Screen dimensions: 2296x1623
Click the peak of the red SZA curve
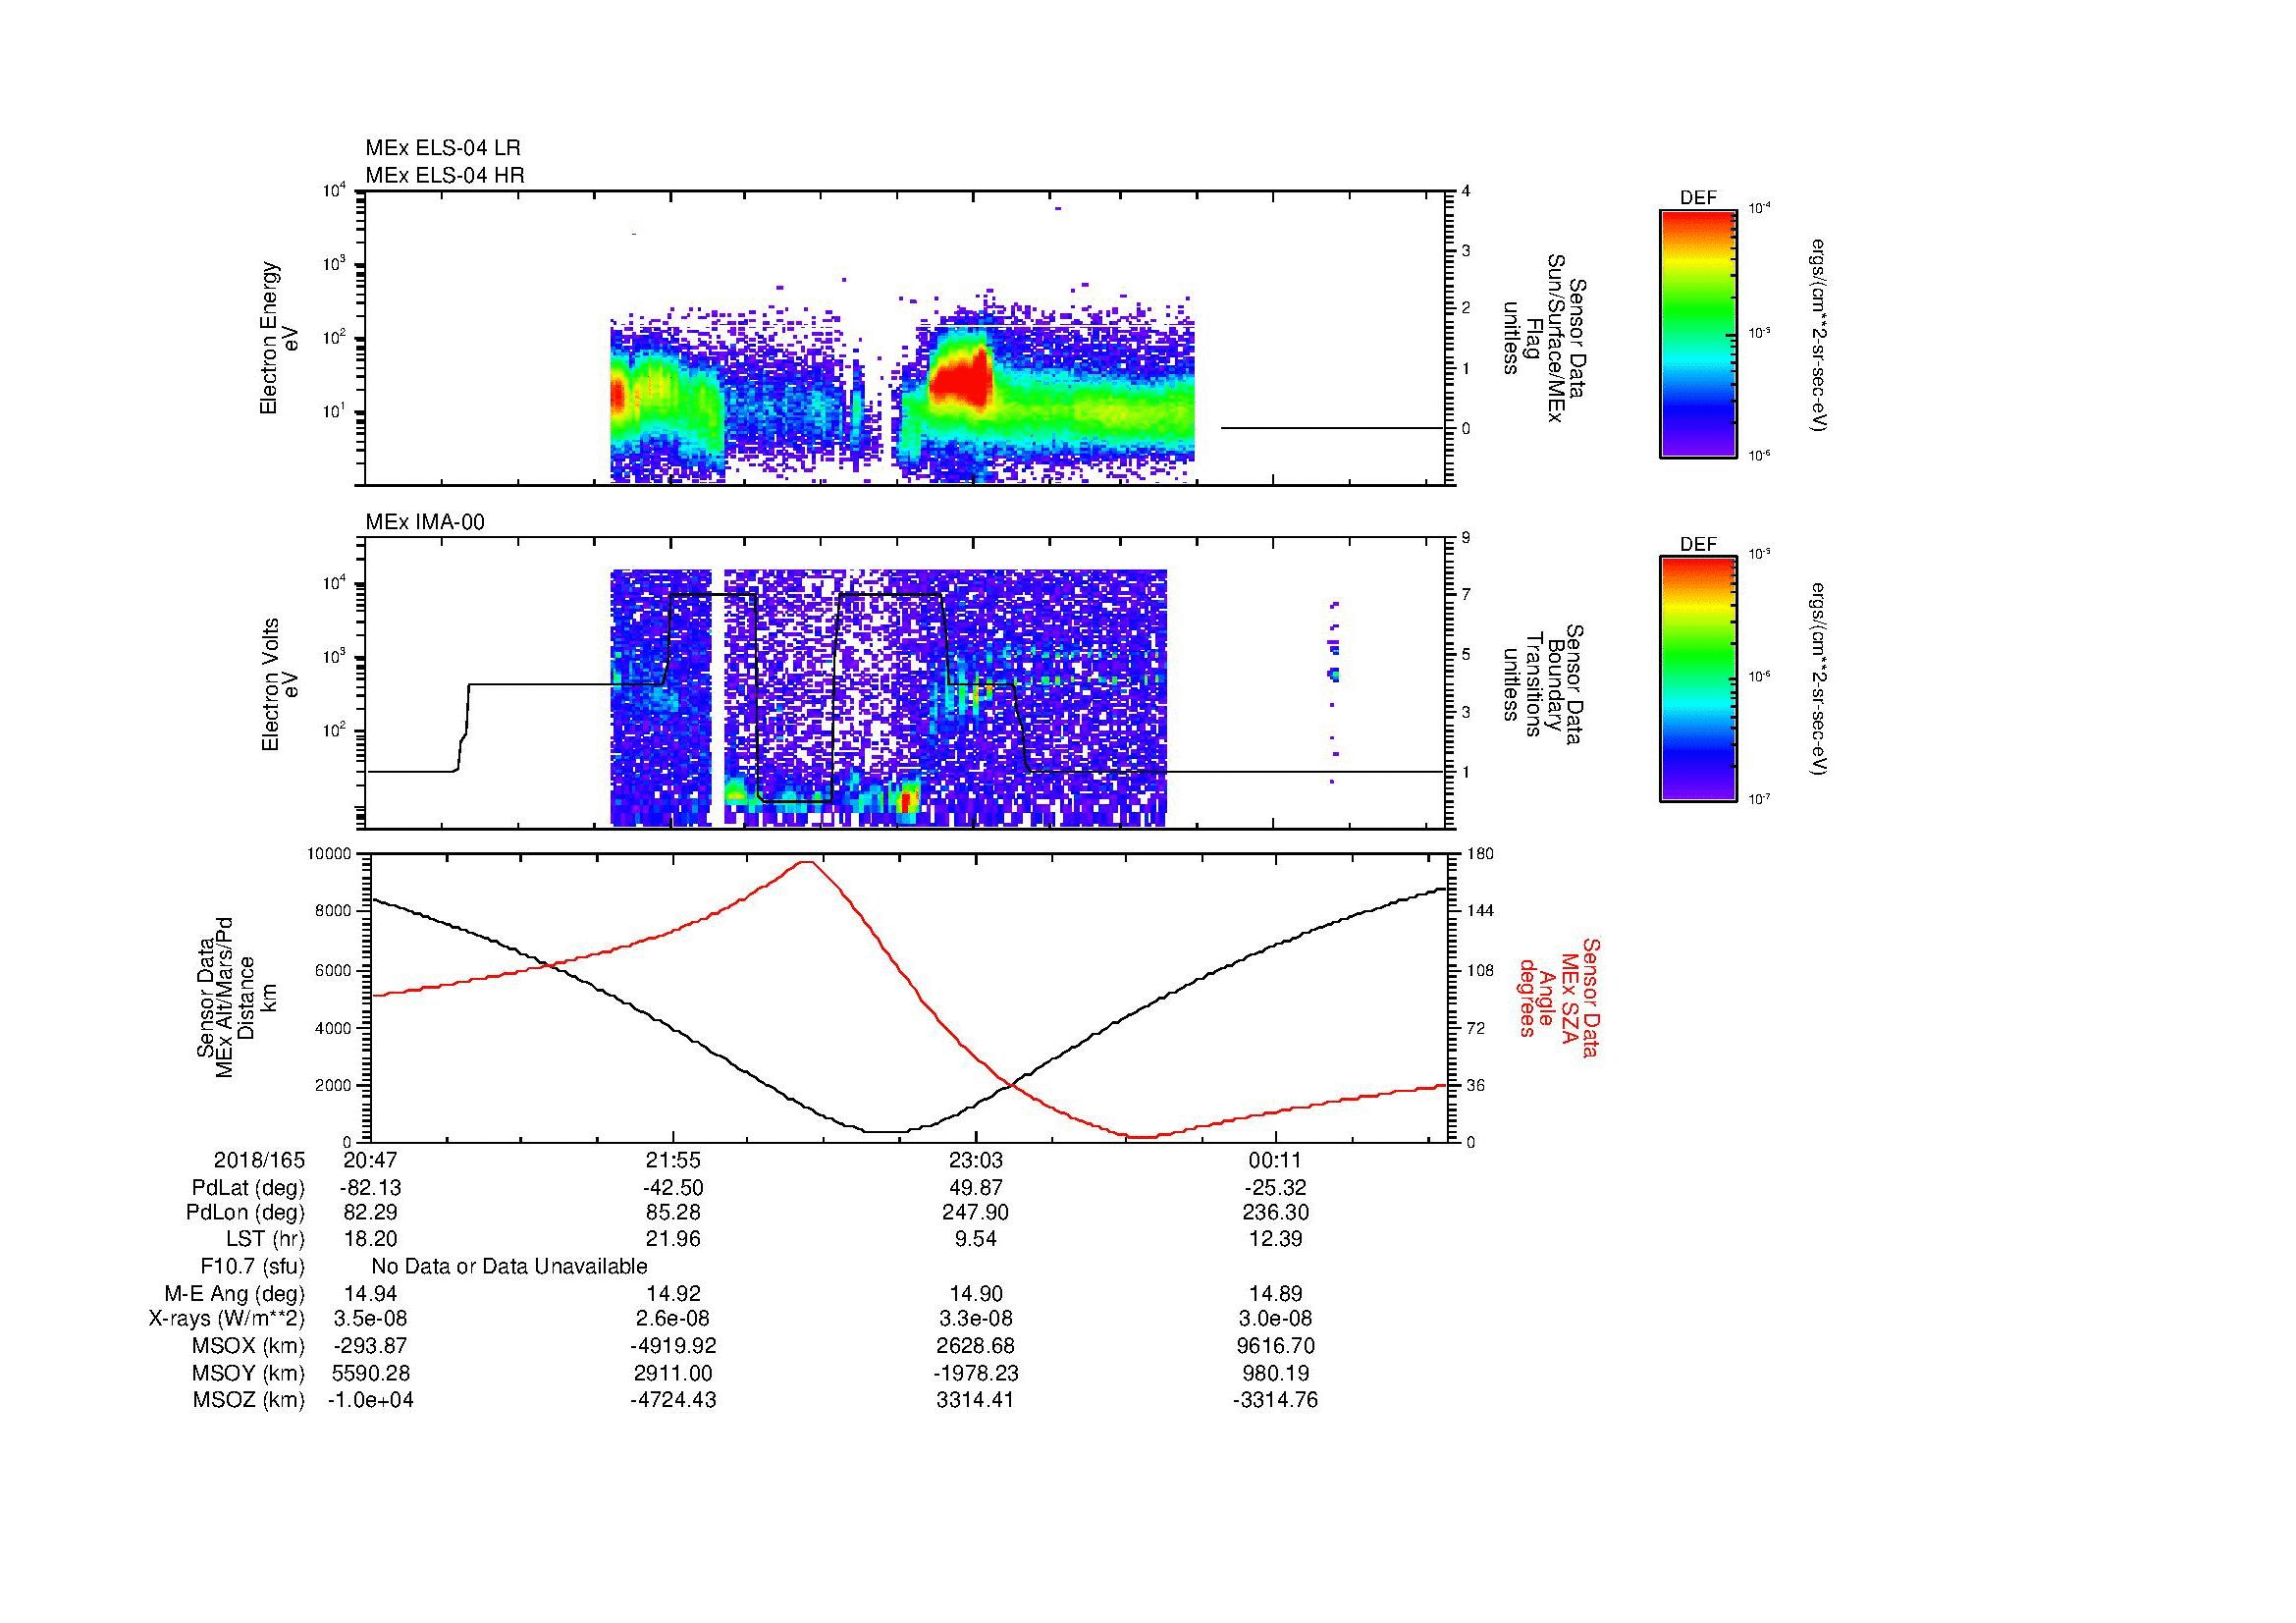tap(807, 862)
